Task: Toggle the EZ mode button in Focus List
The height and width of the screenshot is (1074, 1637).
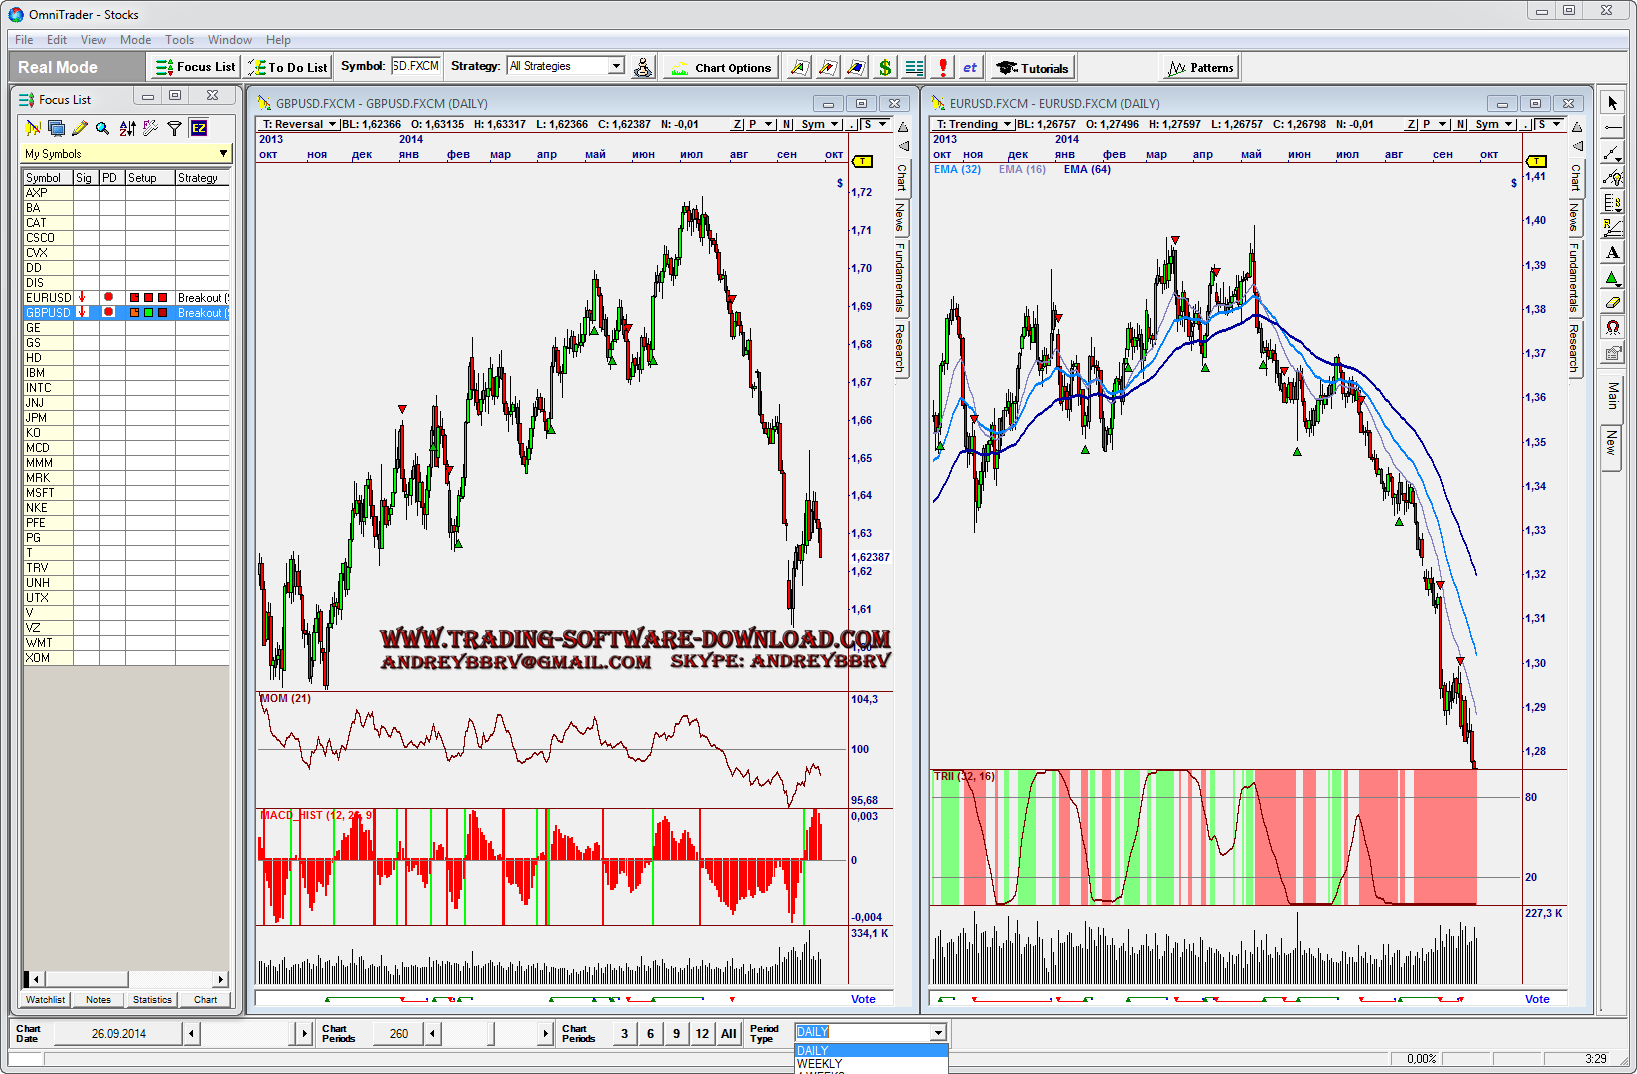Action: (199, 128)
